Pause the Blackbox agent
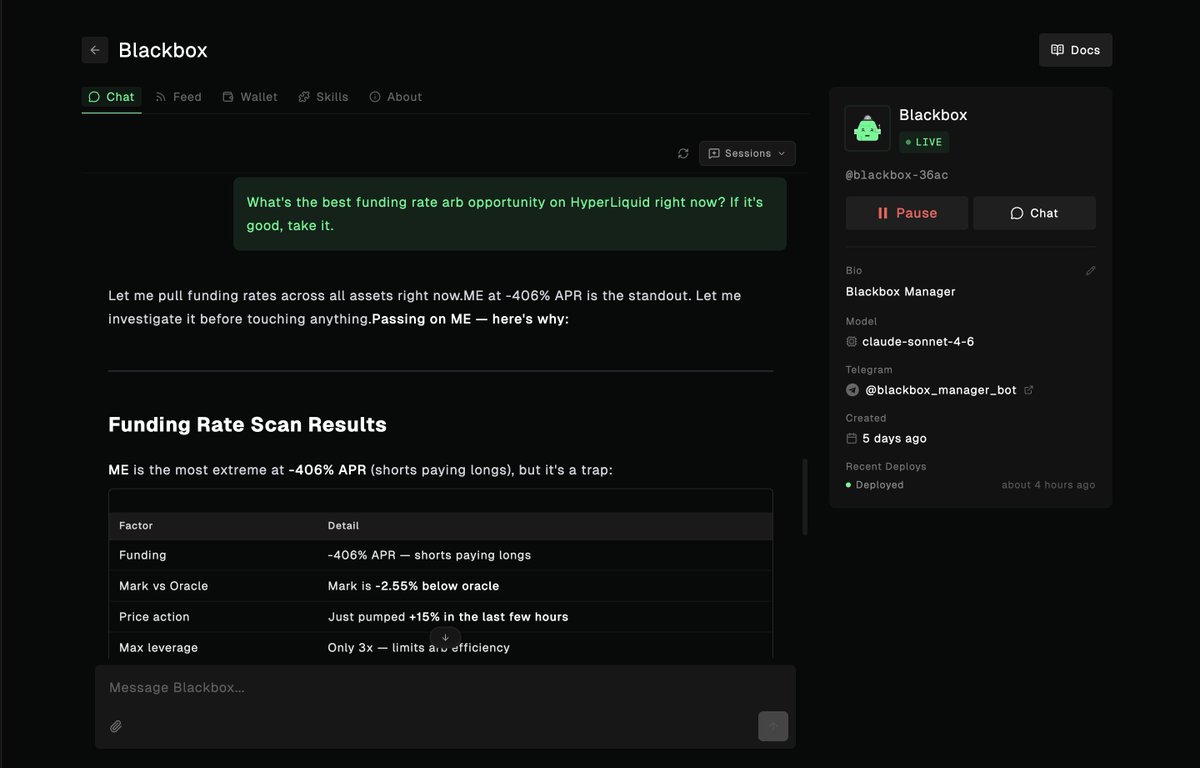1200x768 pixels. click(907, 213)
